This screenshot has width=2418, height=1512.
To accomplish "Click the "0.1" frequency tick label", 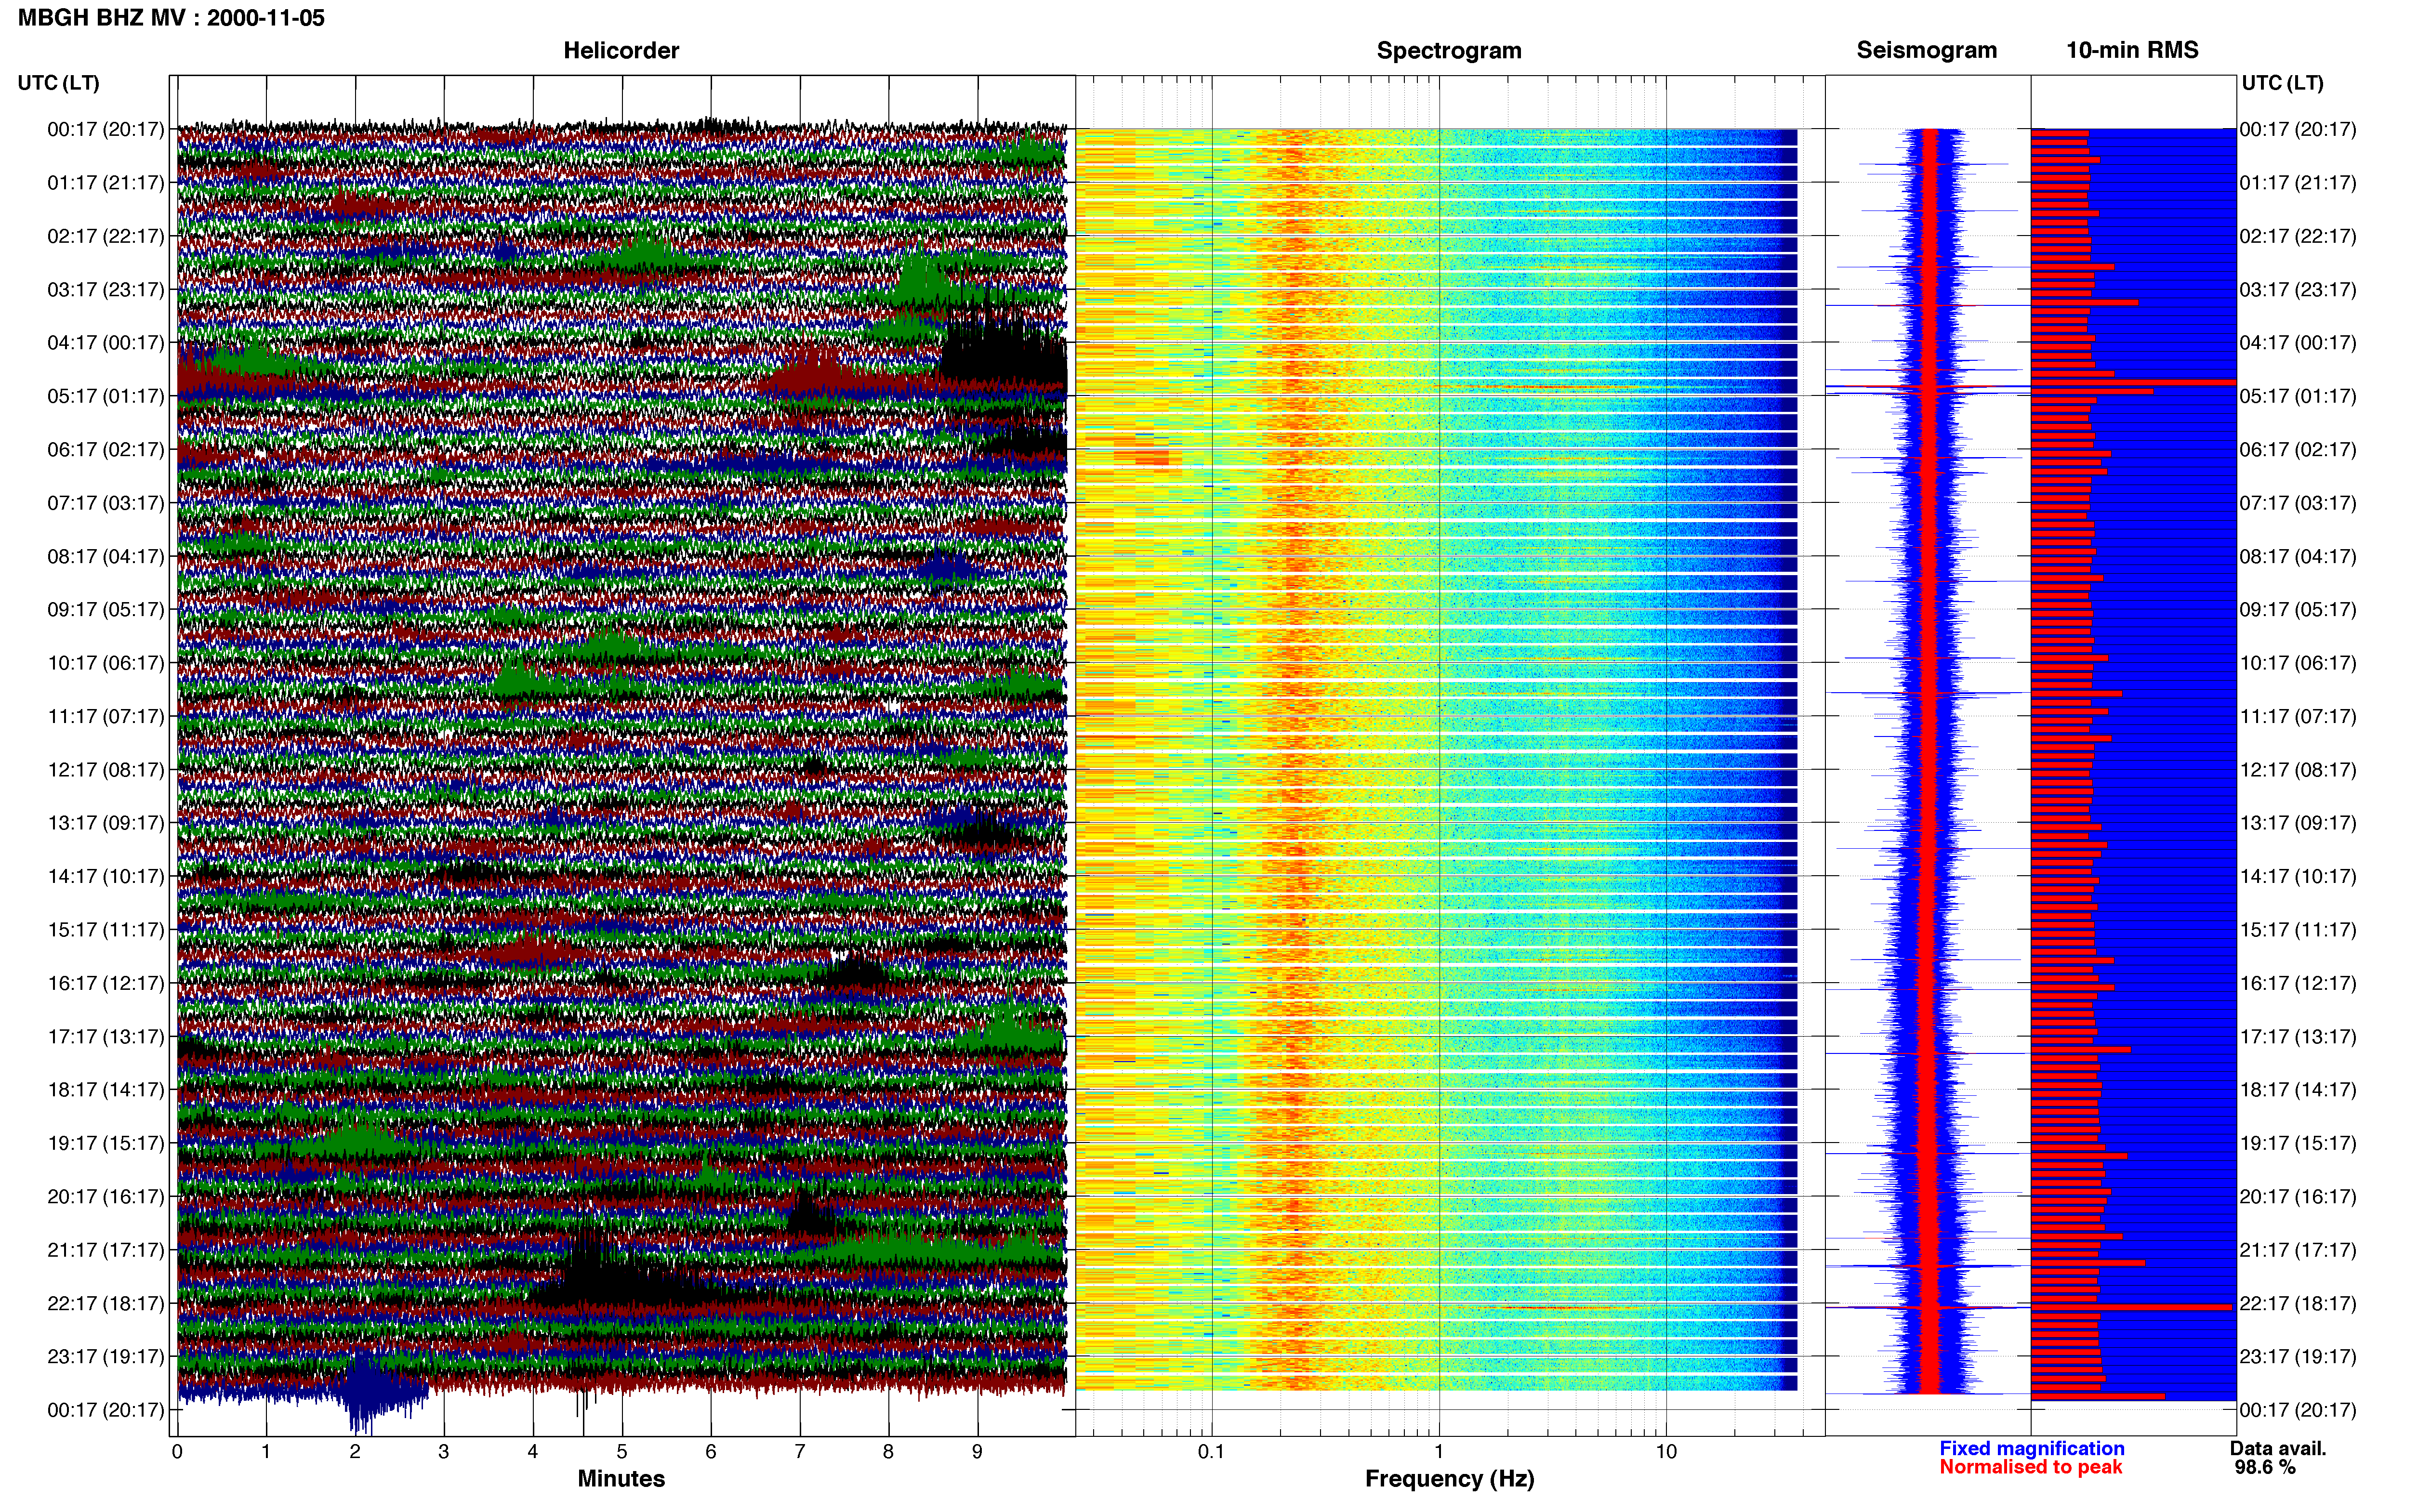I will tap(1211, 1452).
